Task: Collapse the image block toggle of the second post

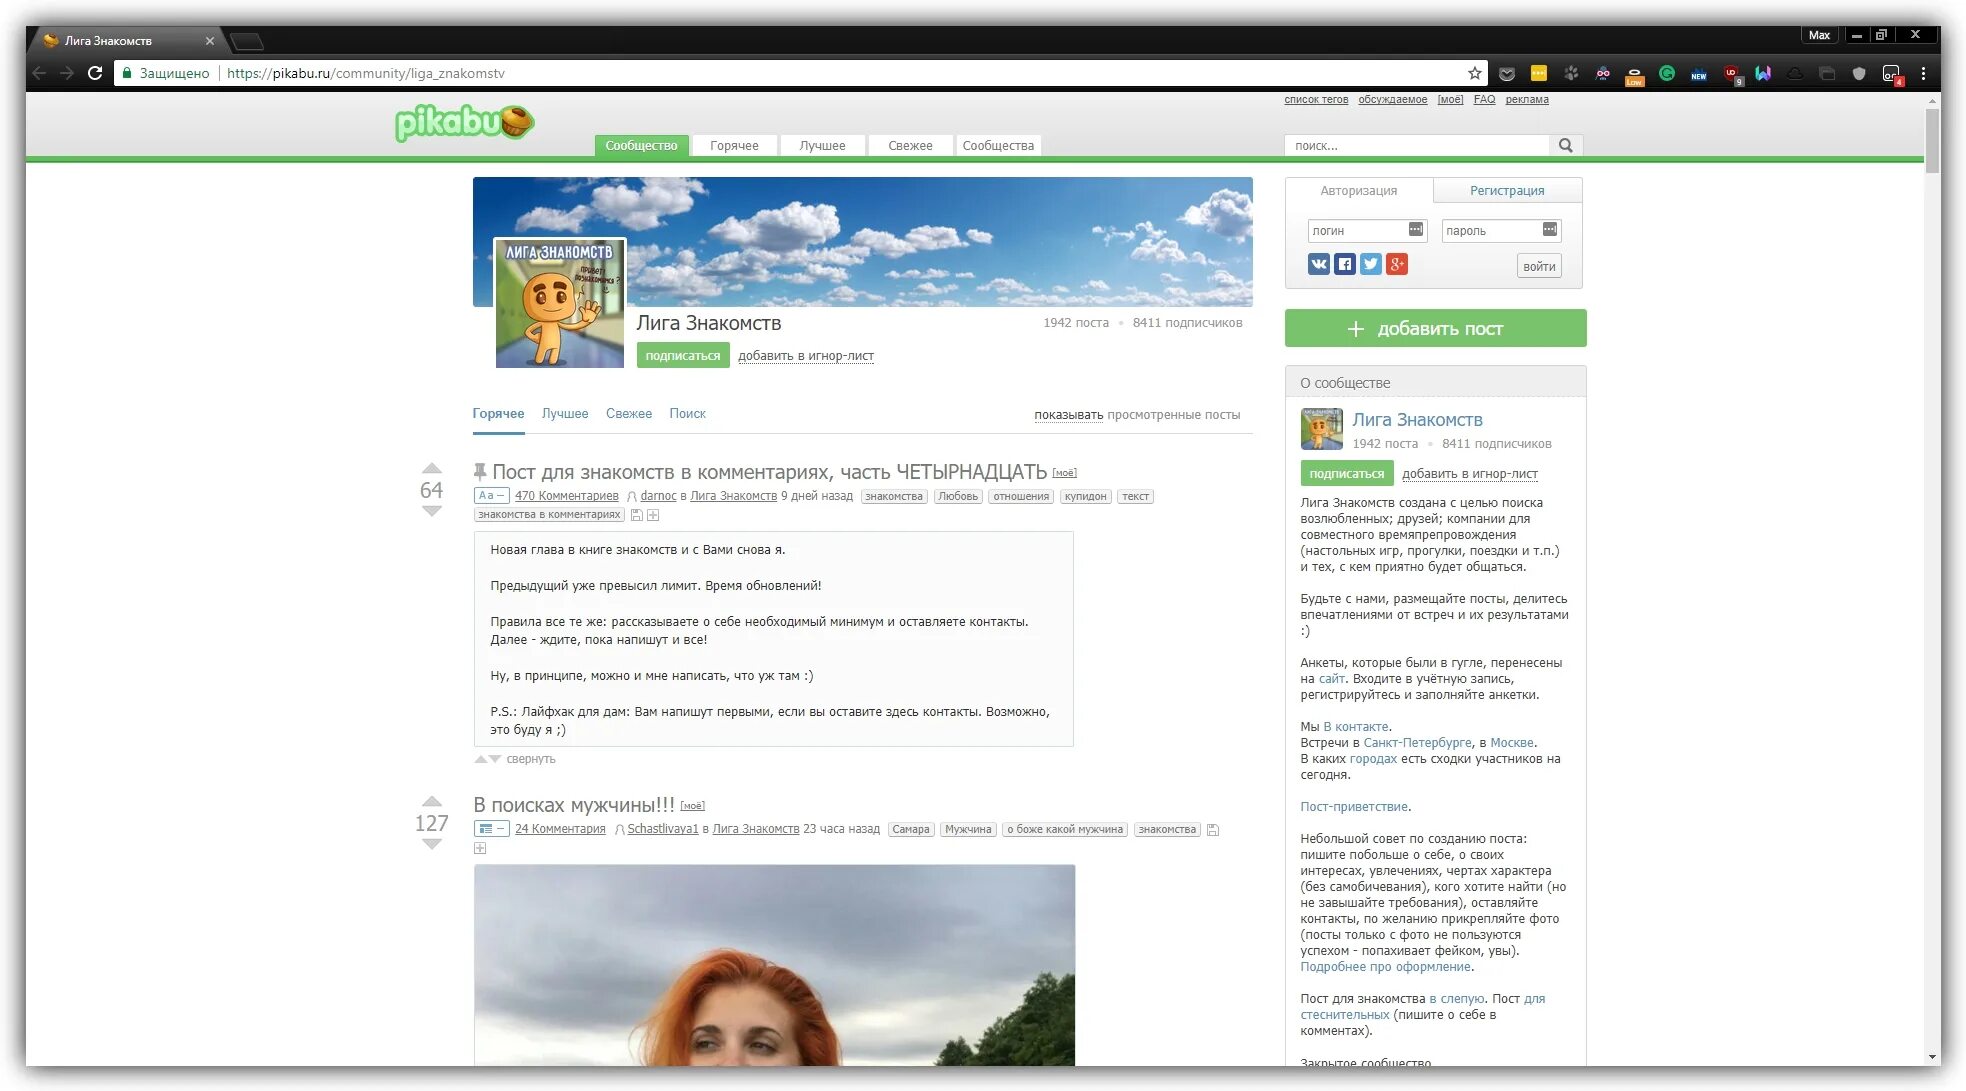Action: 491,828
